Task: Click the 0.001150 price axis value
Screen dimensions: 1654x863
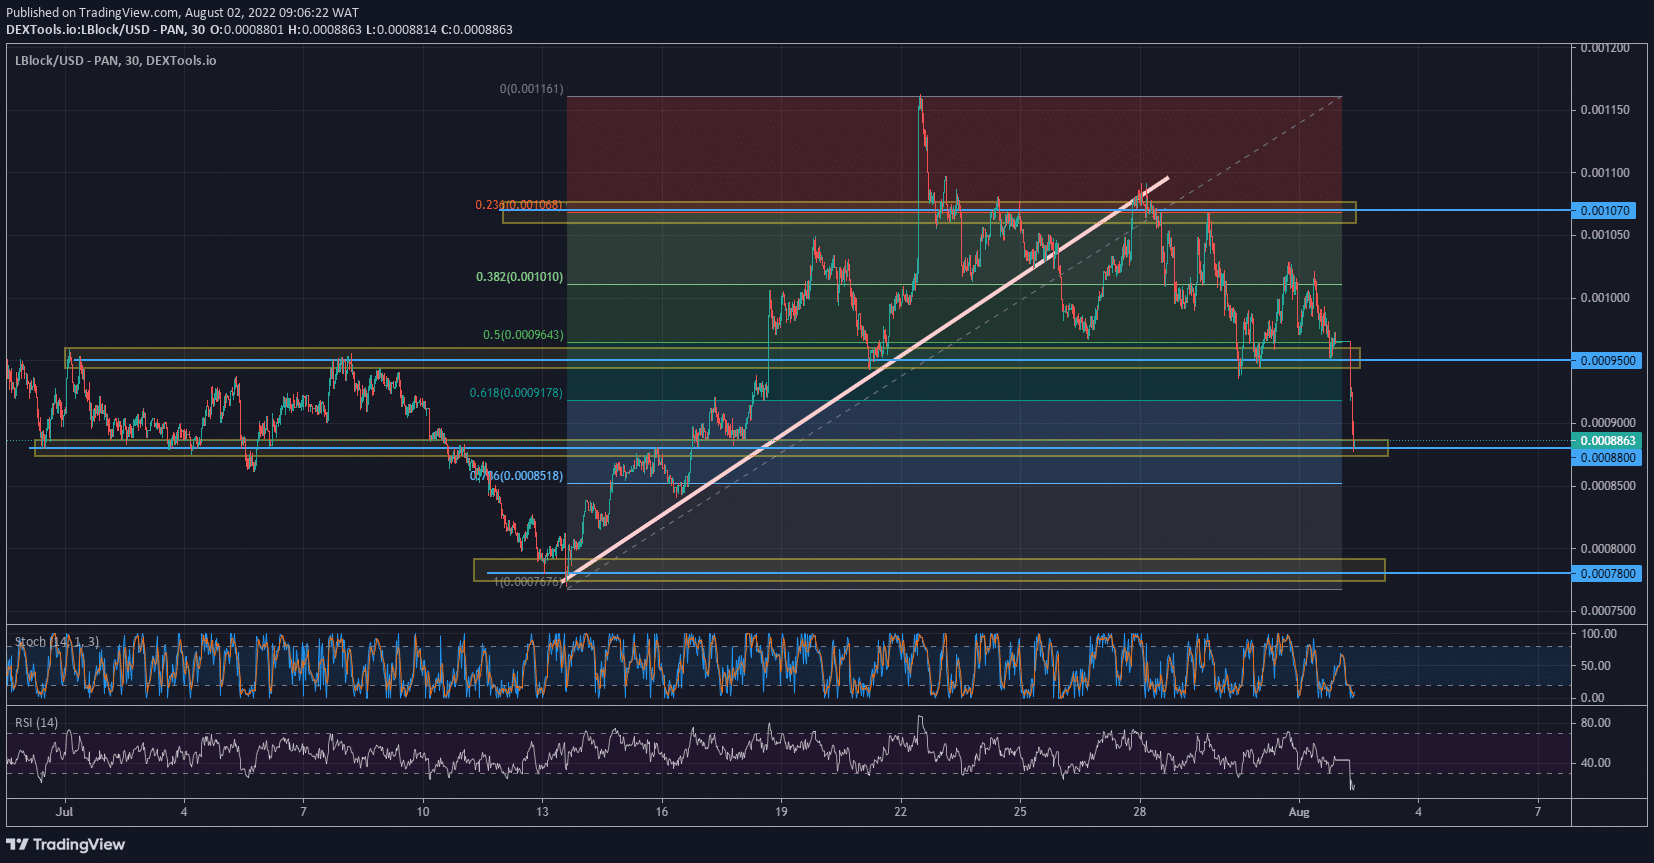Action: (x=1605, y=110)
